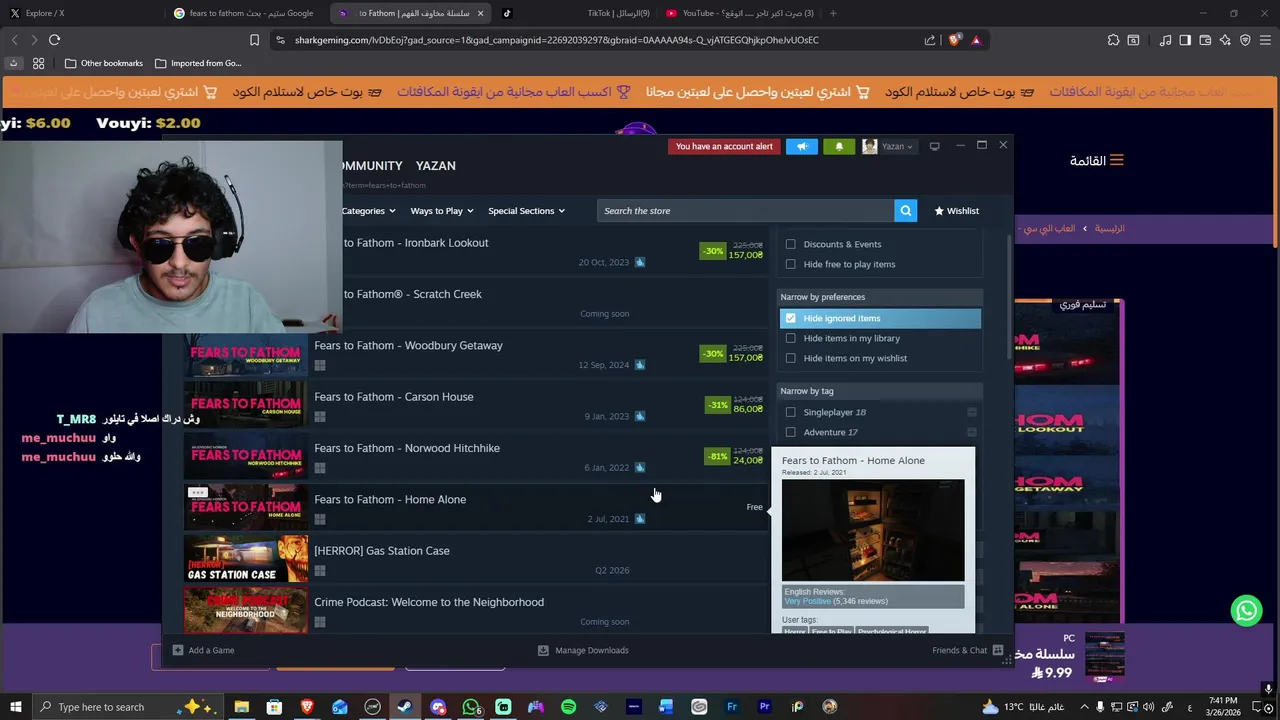Screen dimensions: 1280x720
Task: Open Fears to Fathom - Woodbury Getaway result
Action: (475, 353)
